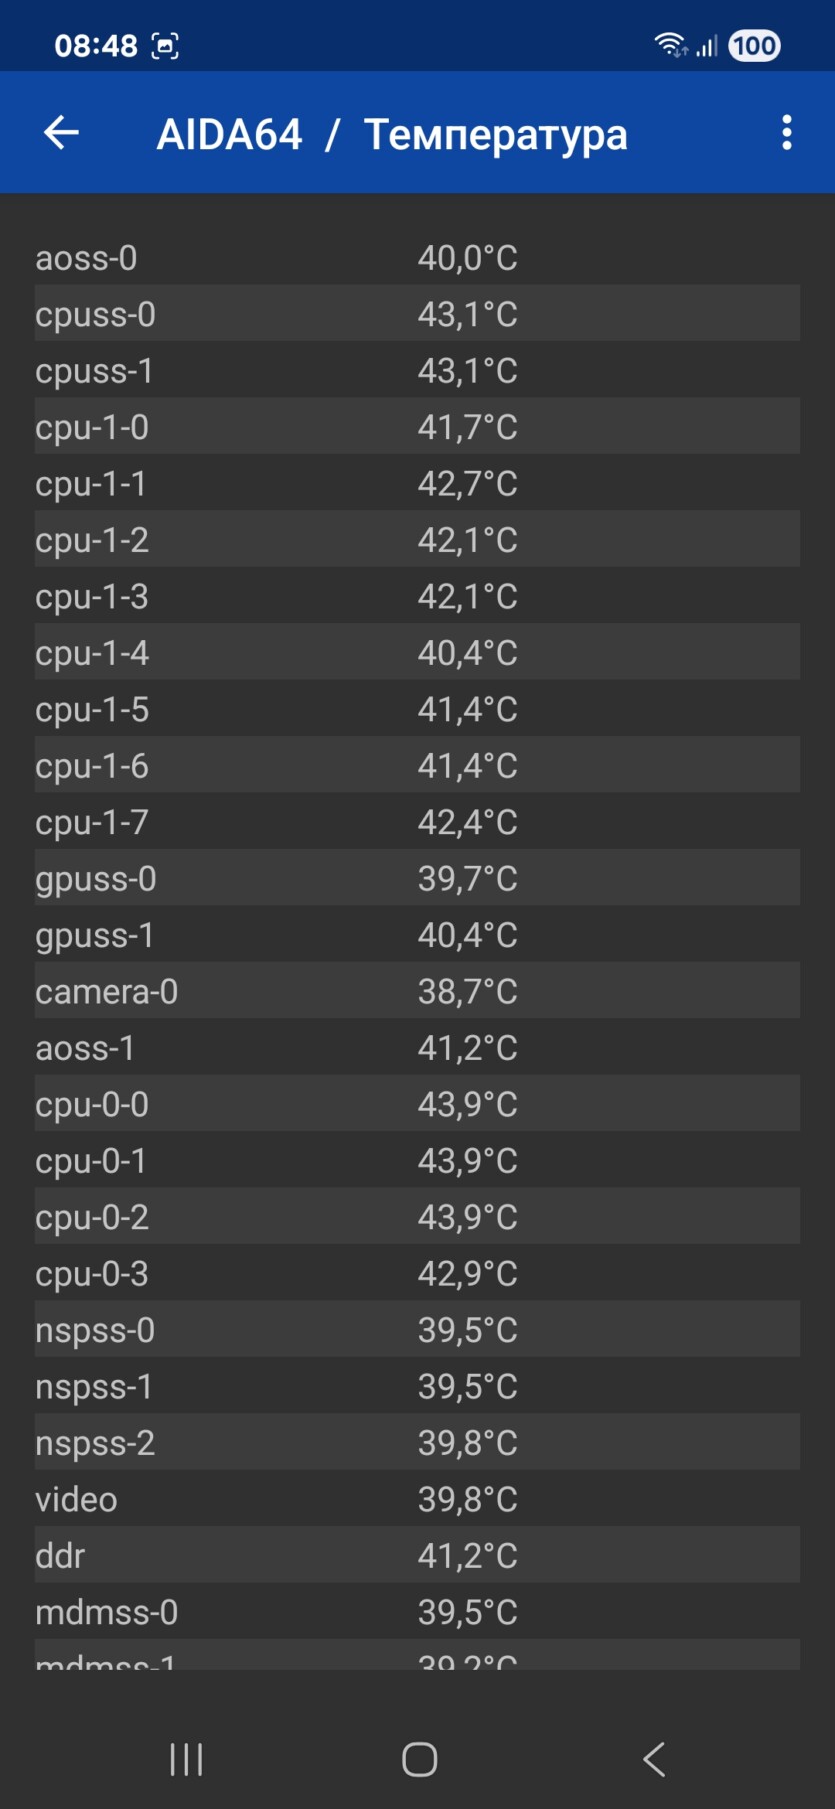Tap the Android recent apps button
Screen dimensions: 835x1809
tap(186, 1759)
